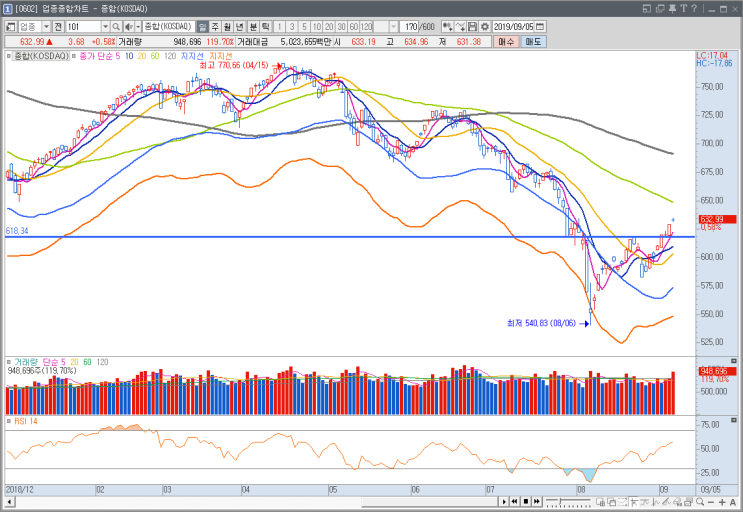Toggle the daily (일) period button
This screenshot has height=512, width=743.
pyautogui.click(x=203, y=27)
